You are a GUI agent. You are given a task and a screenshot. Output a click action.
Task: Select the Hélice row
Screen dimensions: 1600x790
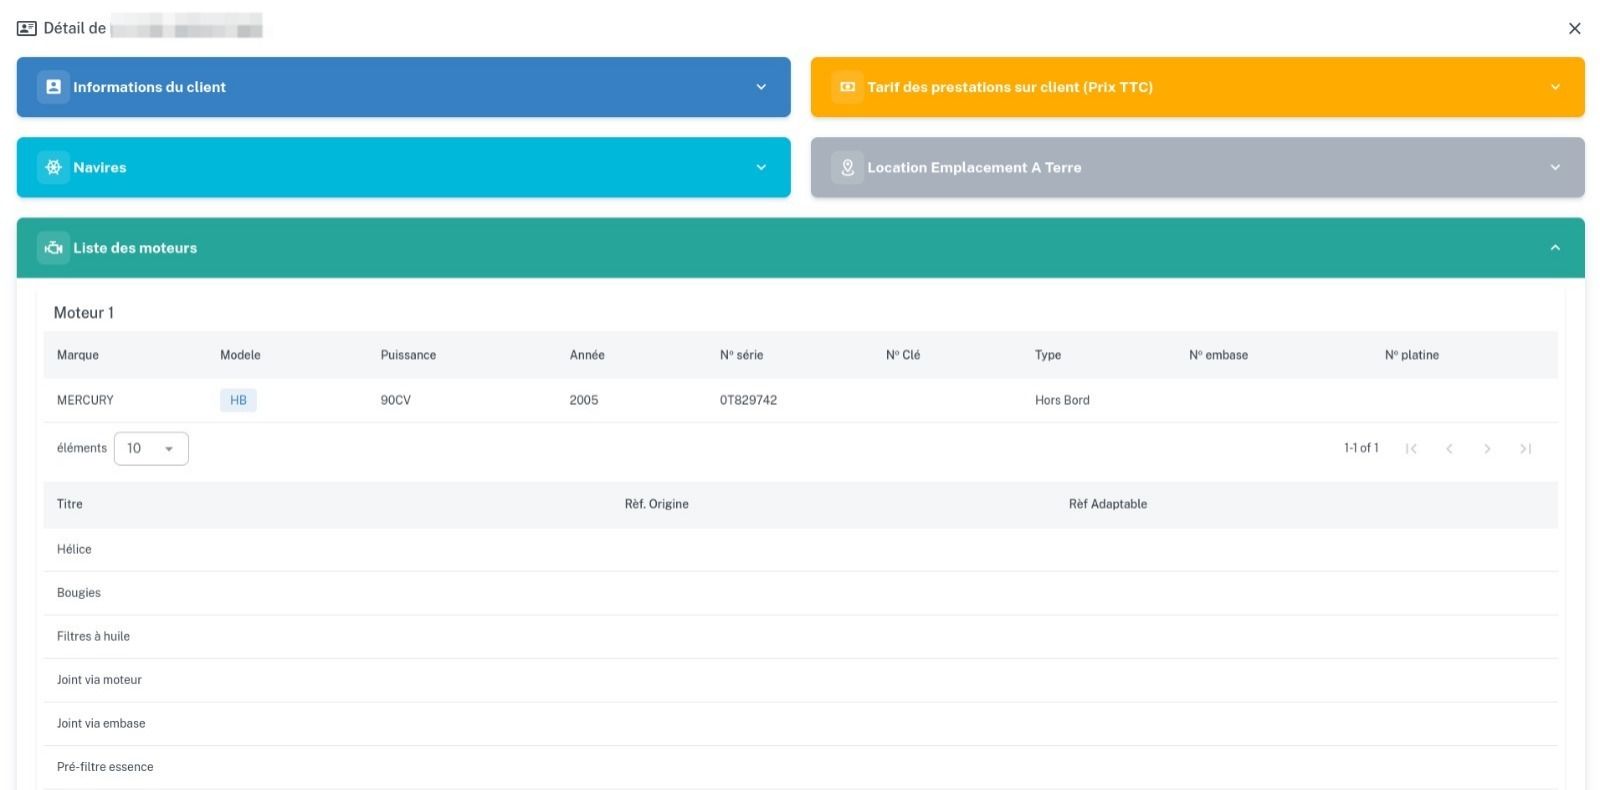click(x=800, y=549)
